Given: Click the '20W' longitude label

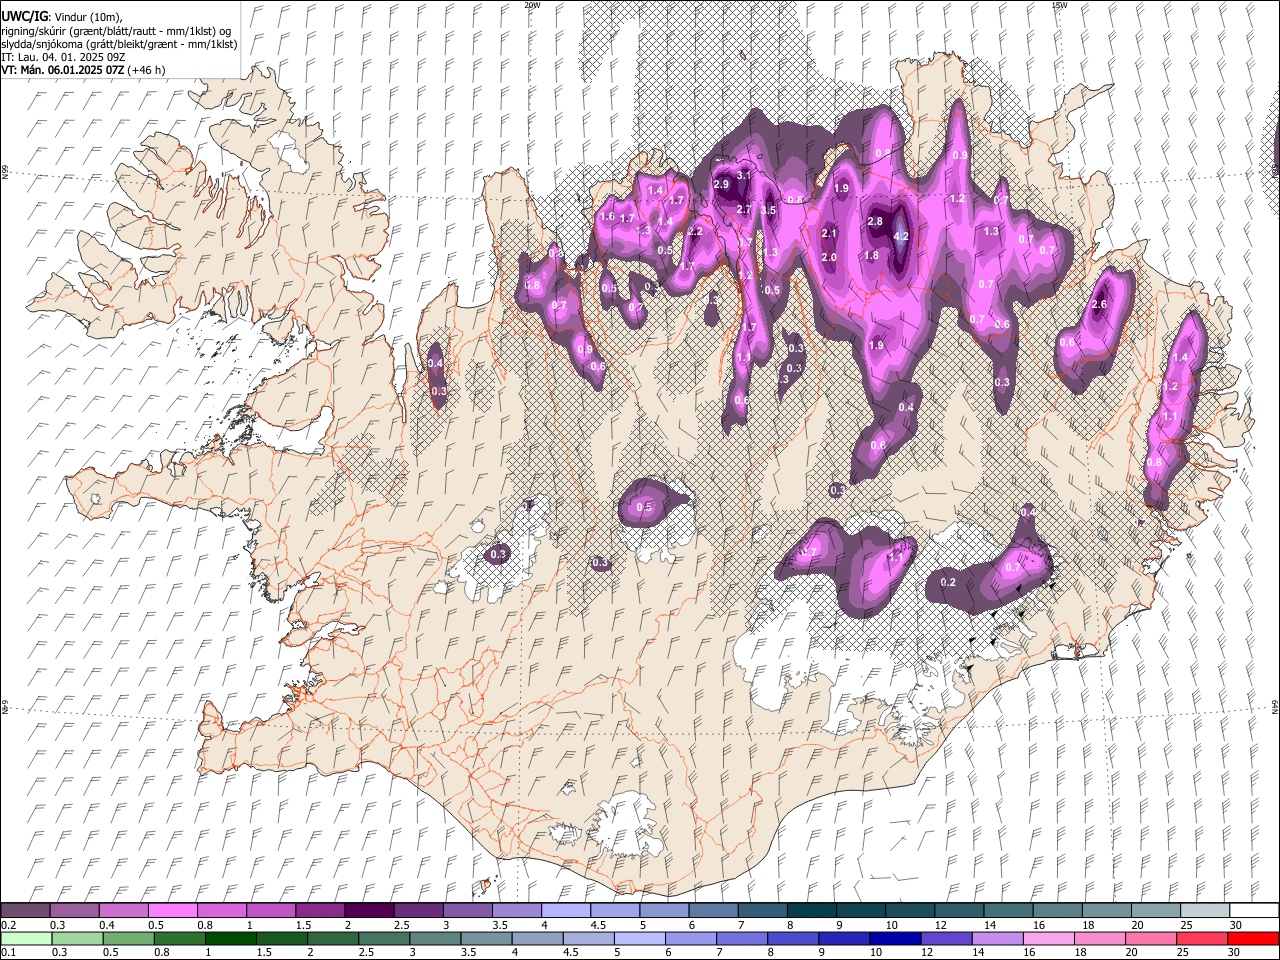Looking at the screenshot, I should coord(532,5).
